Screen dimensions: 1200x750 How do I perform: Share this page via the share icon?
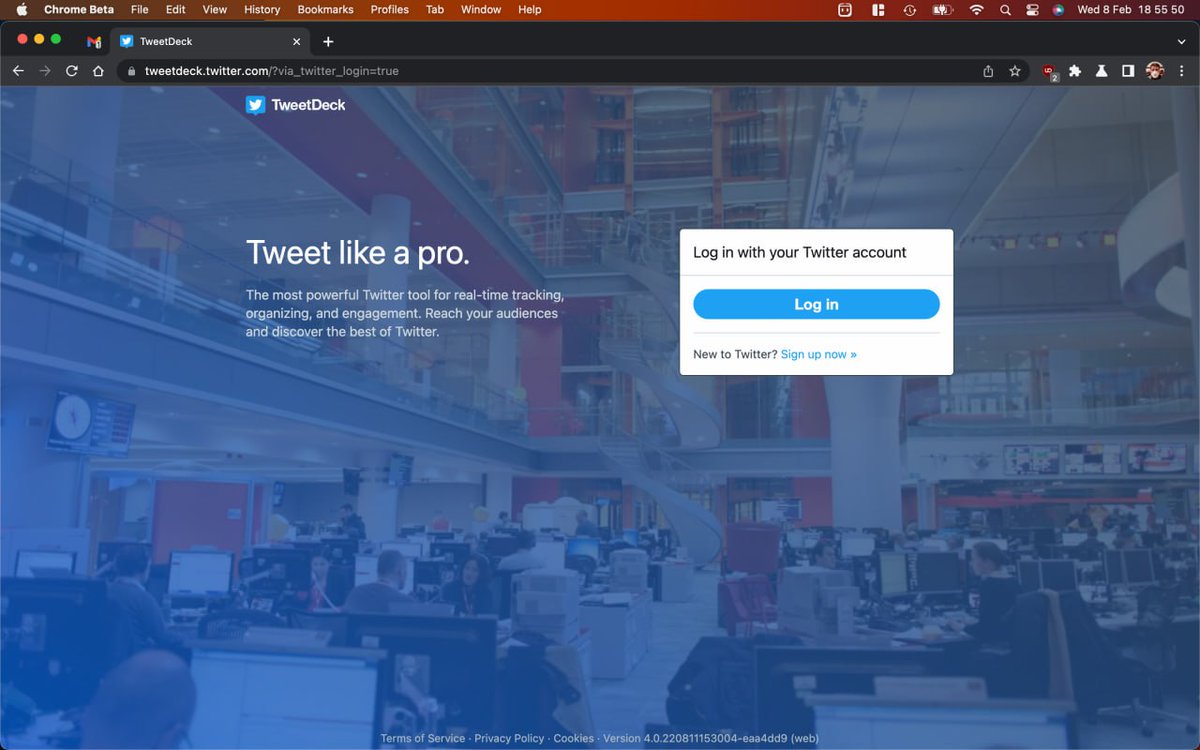988,71
